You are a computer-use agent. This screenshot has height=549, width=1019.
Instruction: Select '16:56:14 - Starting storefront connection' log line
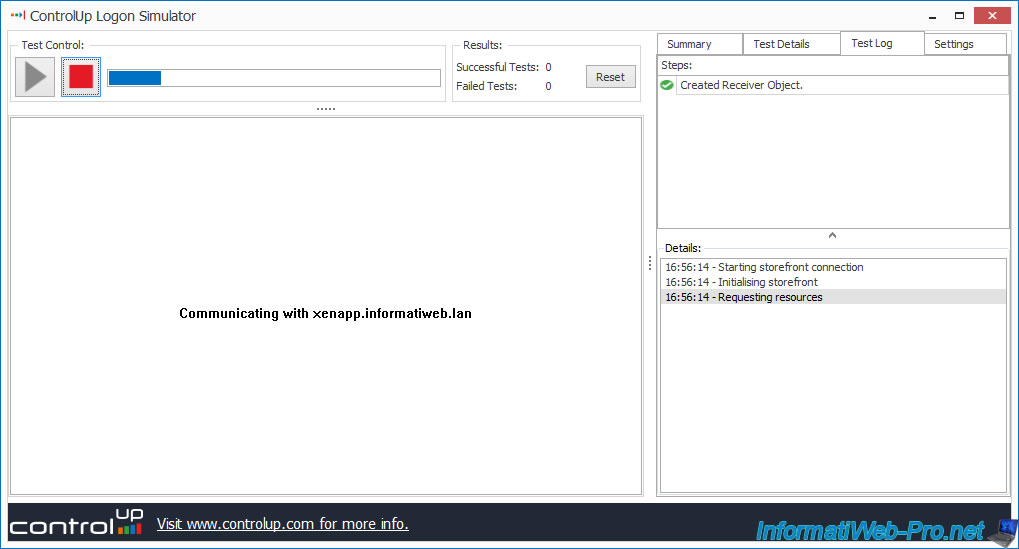[x=833, y=267]
